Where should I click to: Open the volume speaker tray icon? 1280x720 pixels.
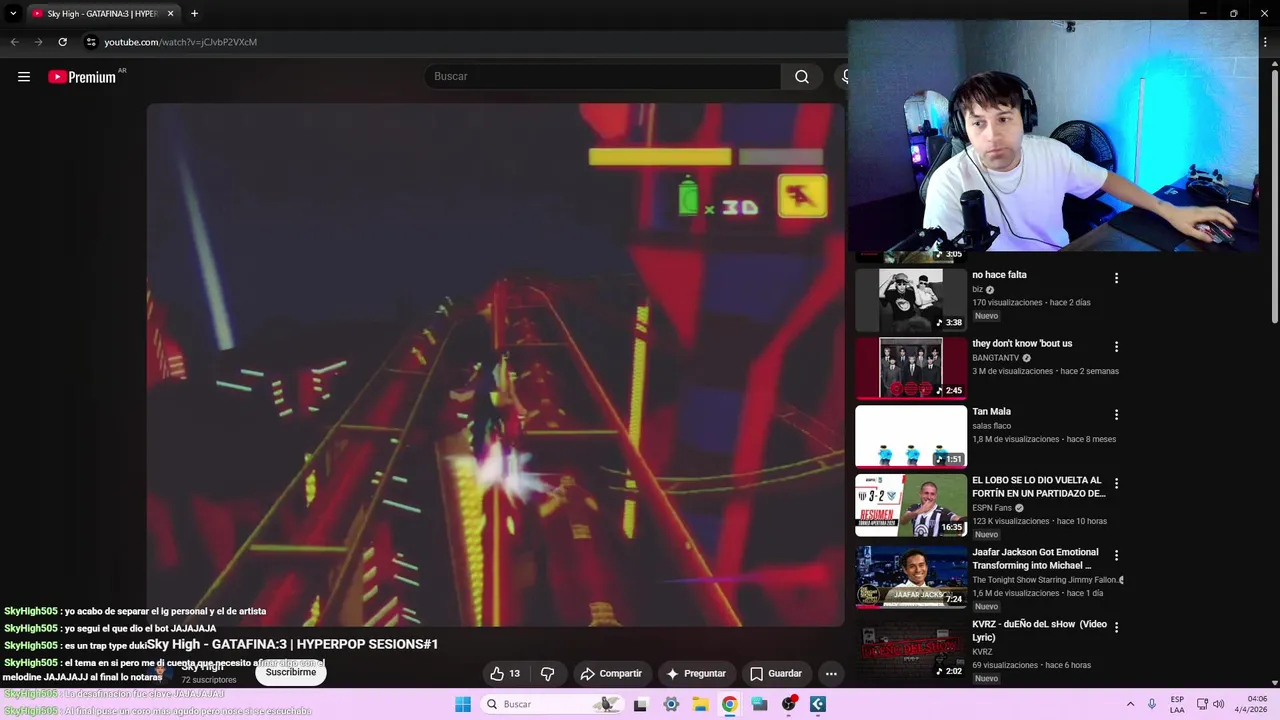point(1218,704)
